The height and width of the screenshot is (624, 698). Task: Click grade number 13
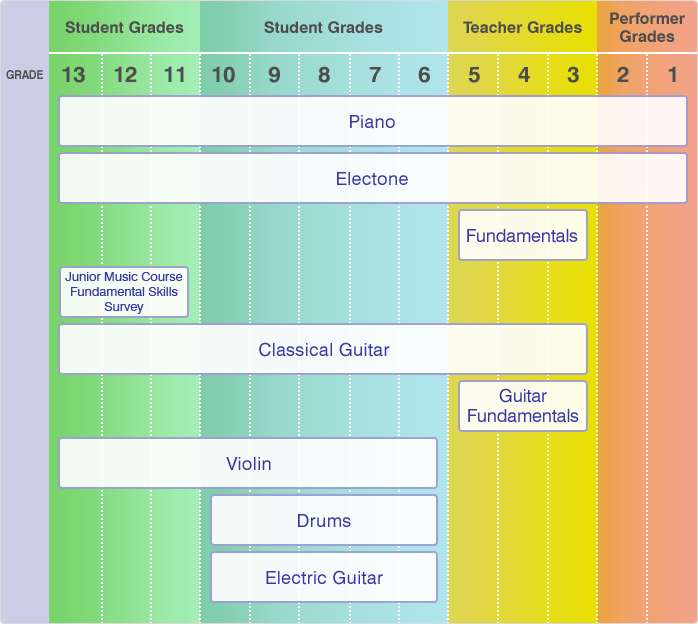[x=73, y=75]
